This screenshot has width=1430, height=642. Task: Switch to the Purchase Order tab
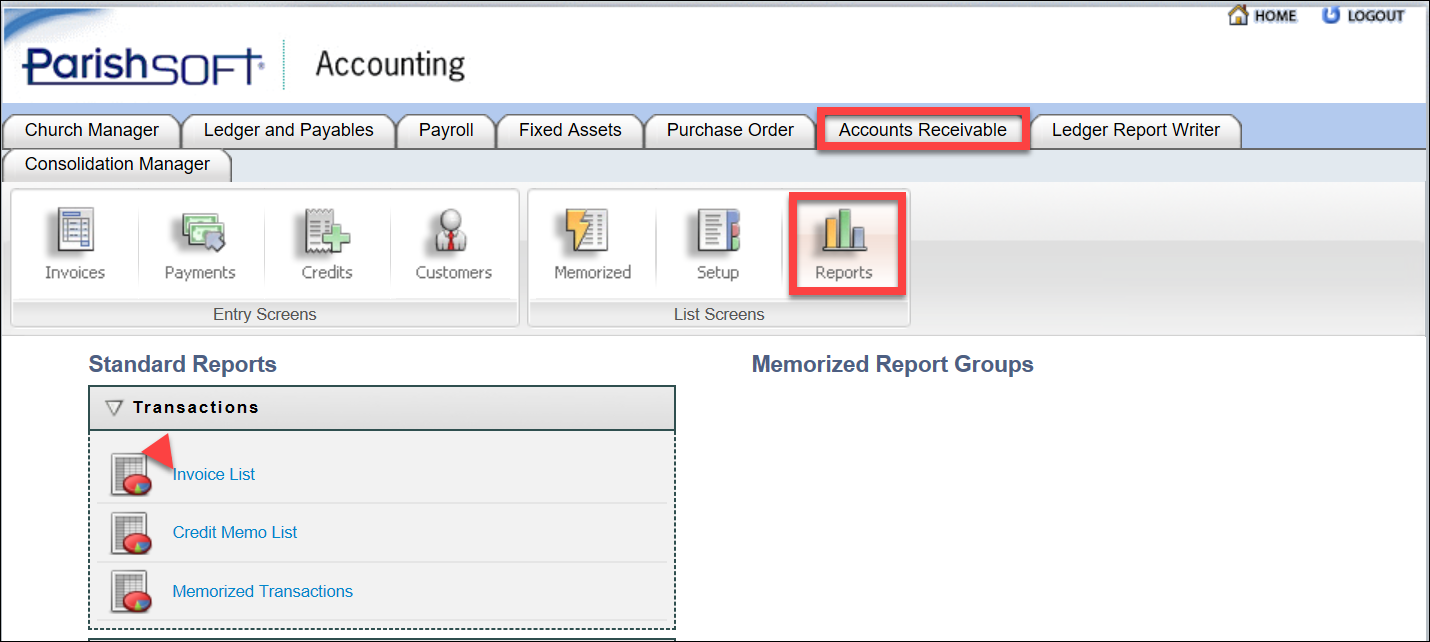coord(730,130)
